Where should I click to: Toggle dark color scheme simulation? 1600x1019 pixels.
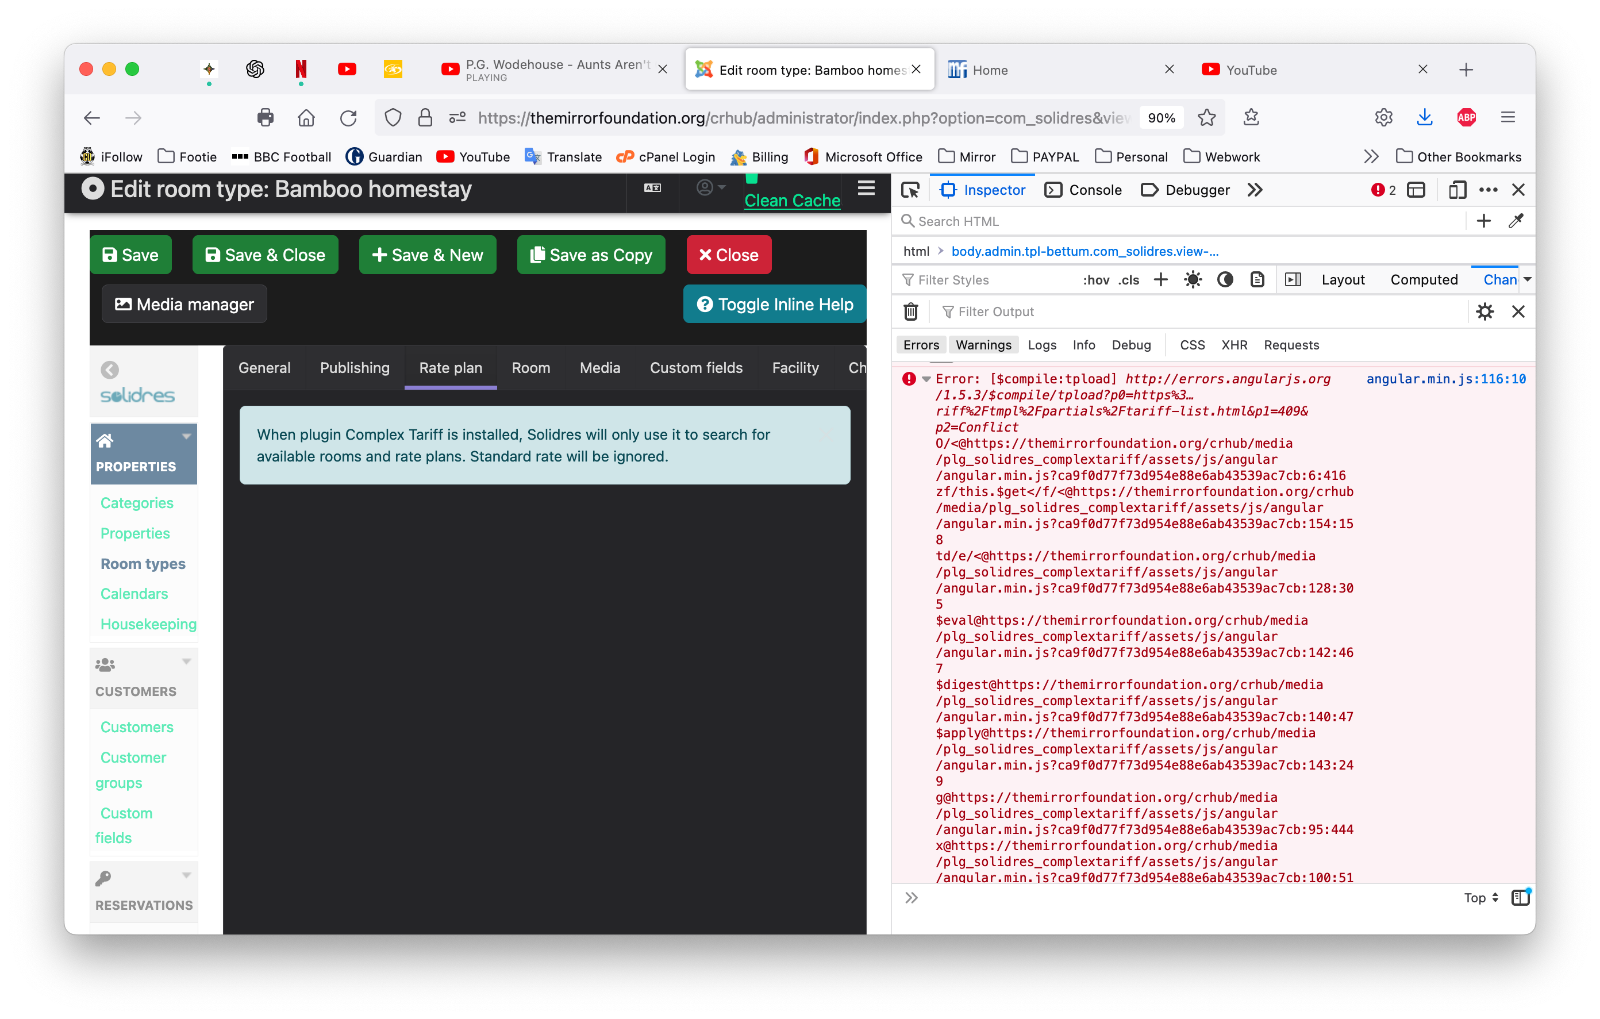click(x=1225, y=280)
